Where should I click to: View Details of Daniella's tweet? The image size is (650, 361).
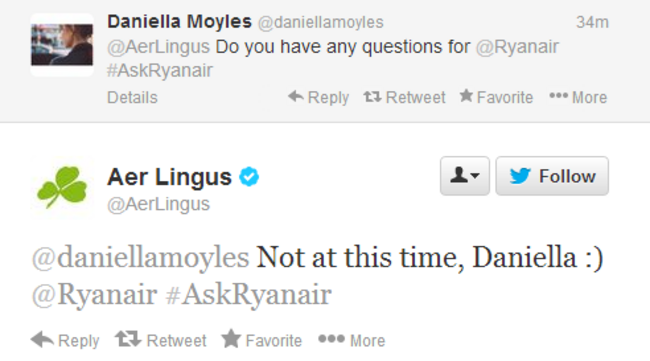point(132,98)
